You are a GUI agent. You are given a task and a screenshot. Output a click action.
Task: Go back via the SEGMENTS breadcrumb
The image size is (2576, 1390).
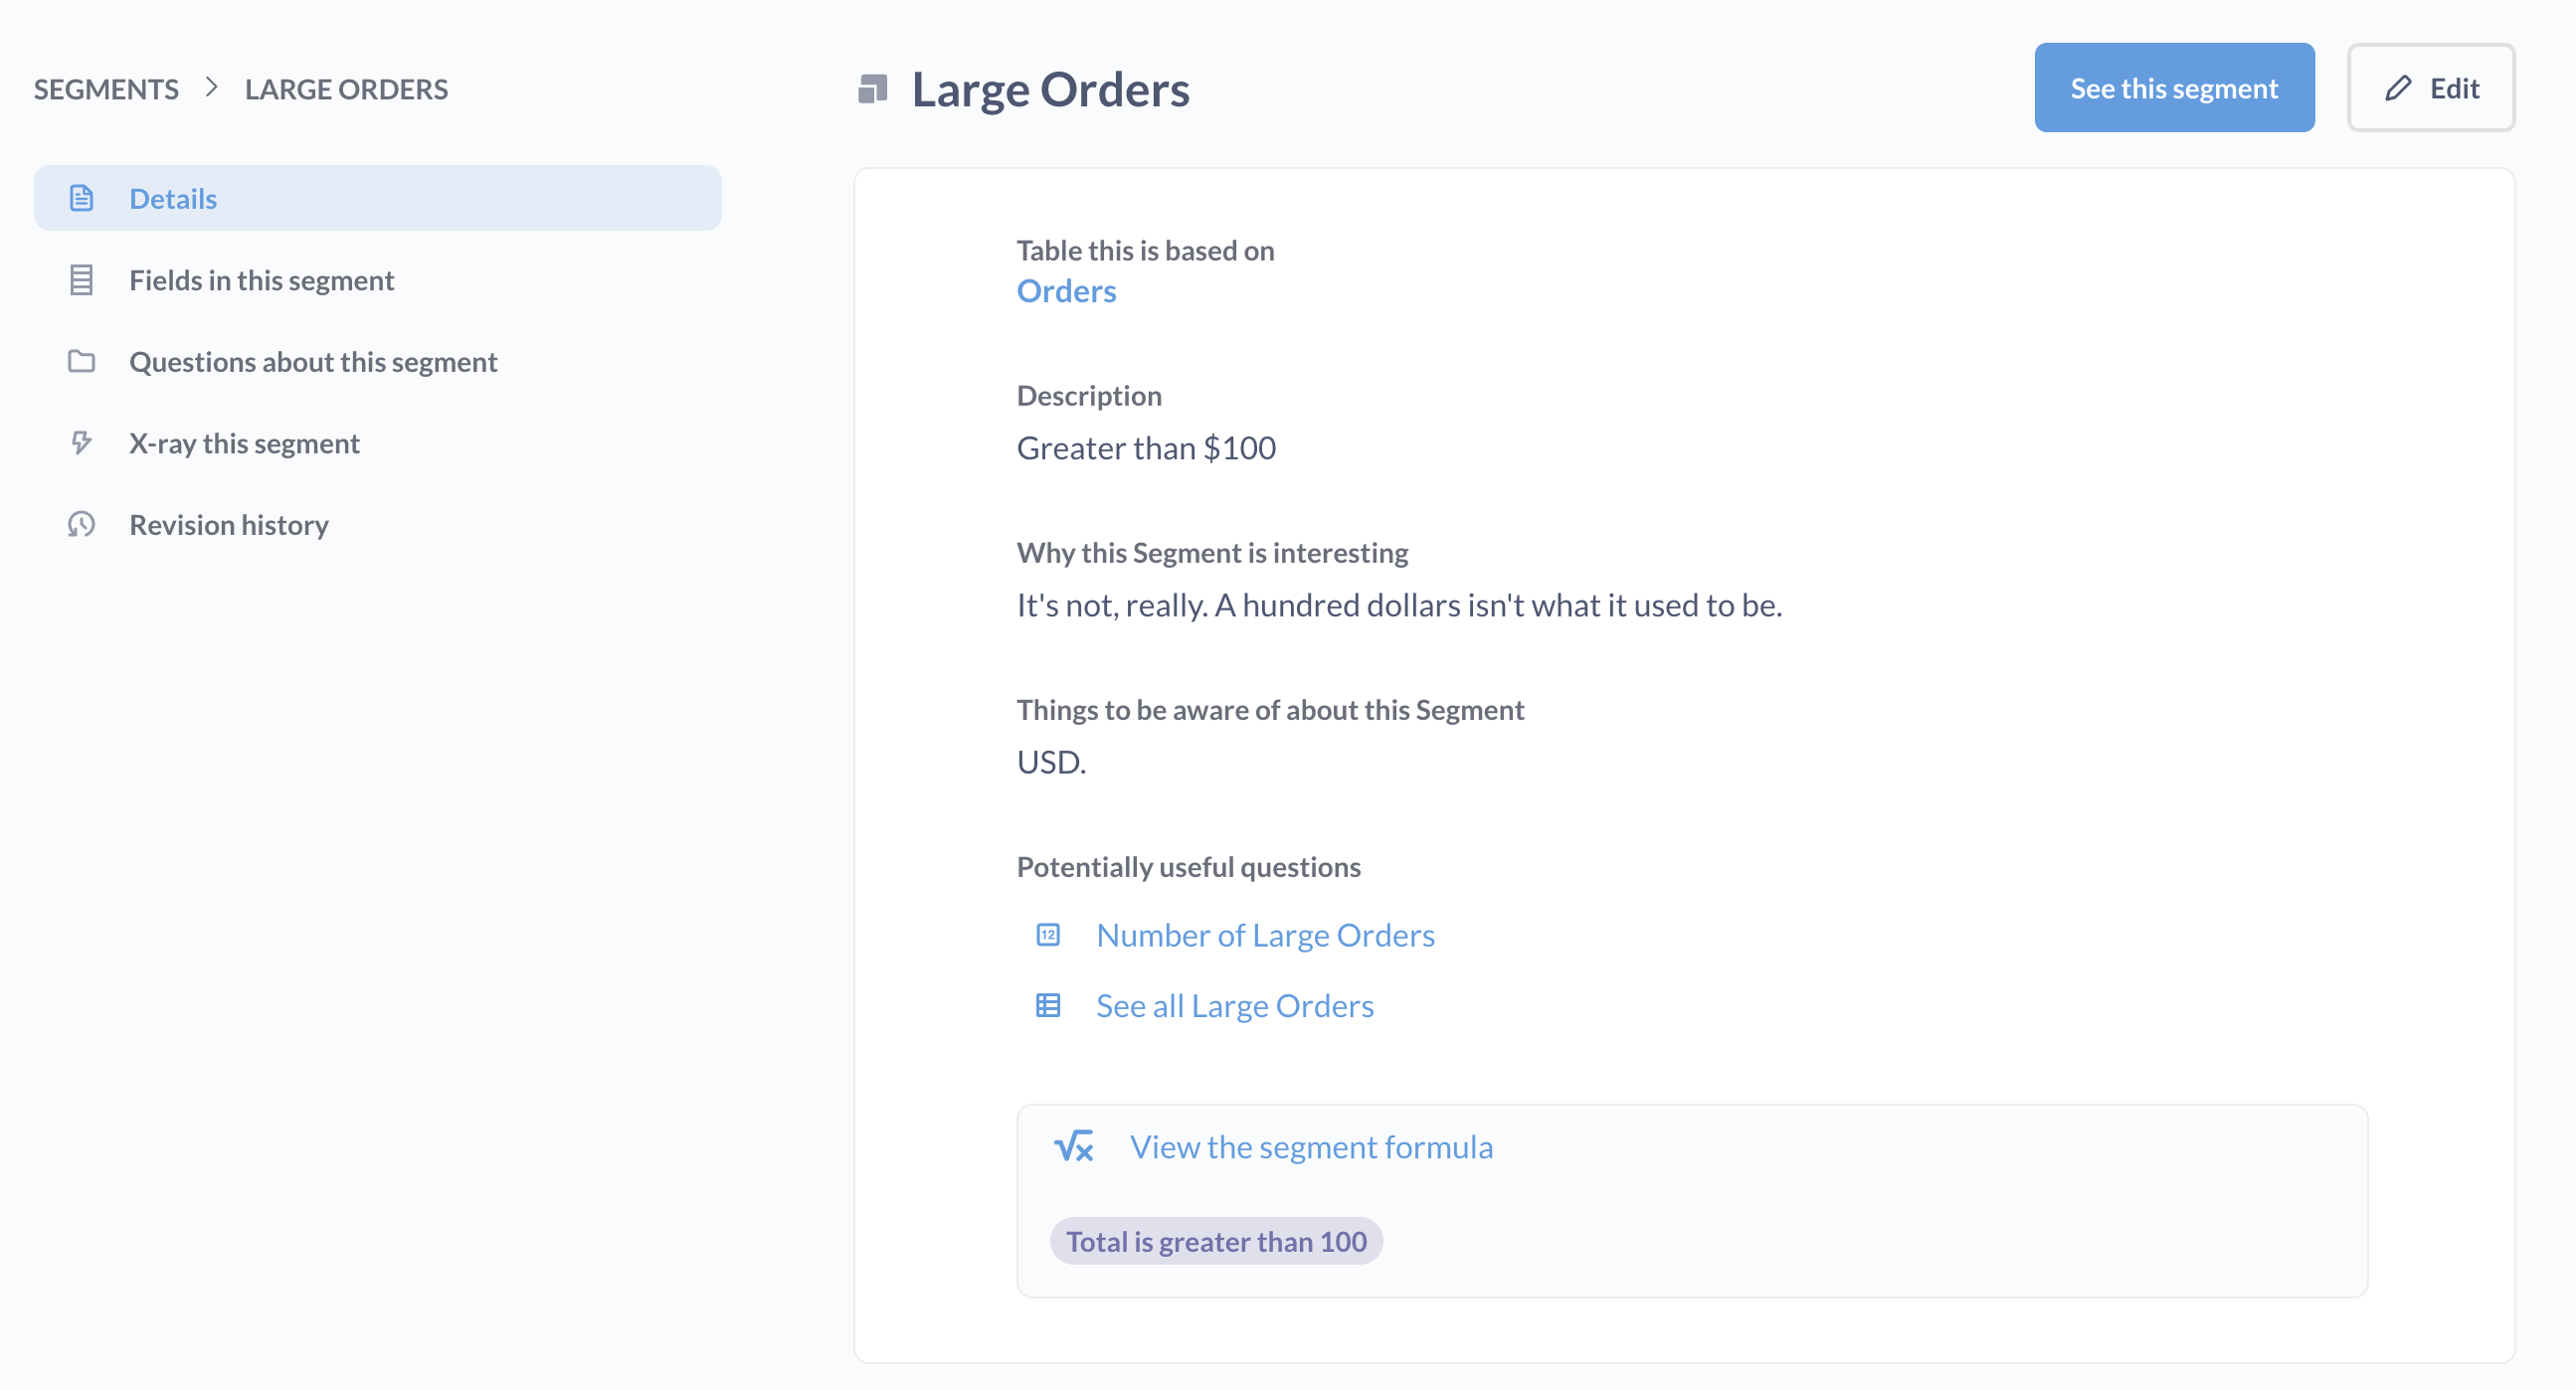pos(105,88)
